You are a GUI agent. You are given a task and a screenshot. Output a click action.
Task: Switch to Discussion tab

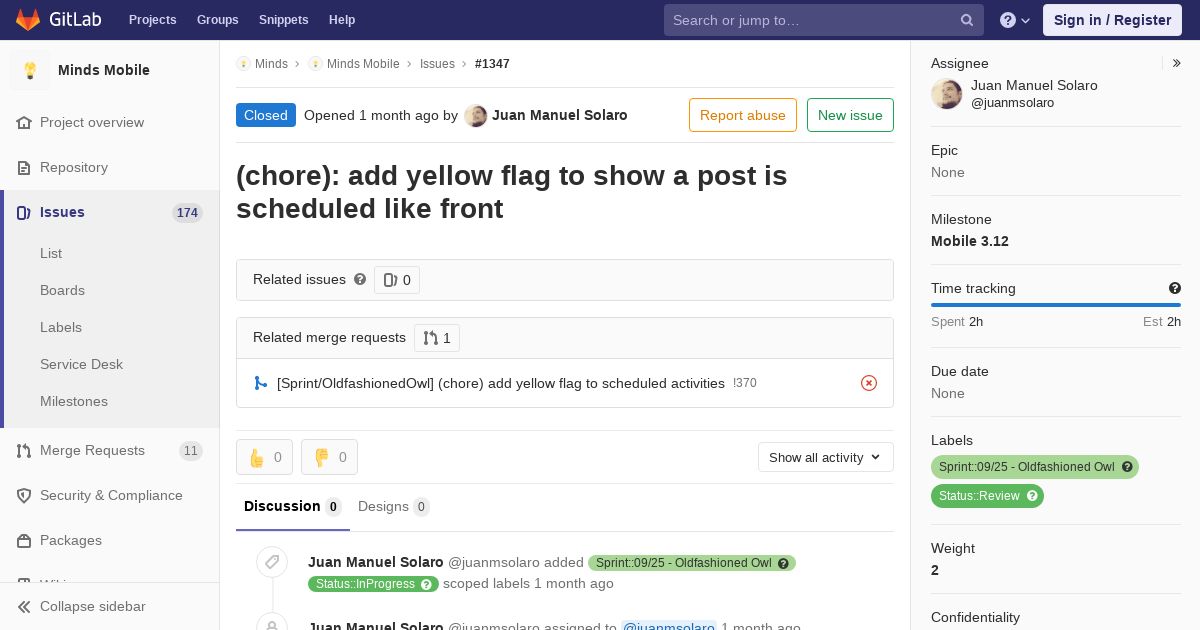coord(293,506)
